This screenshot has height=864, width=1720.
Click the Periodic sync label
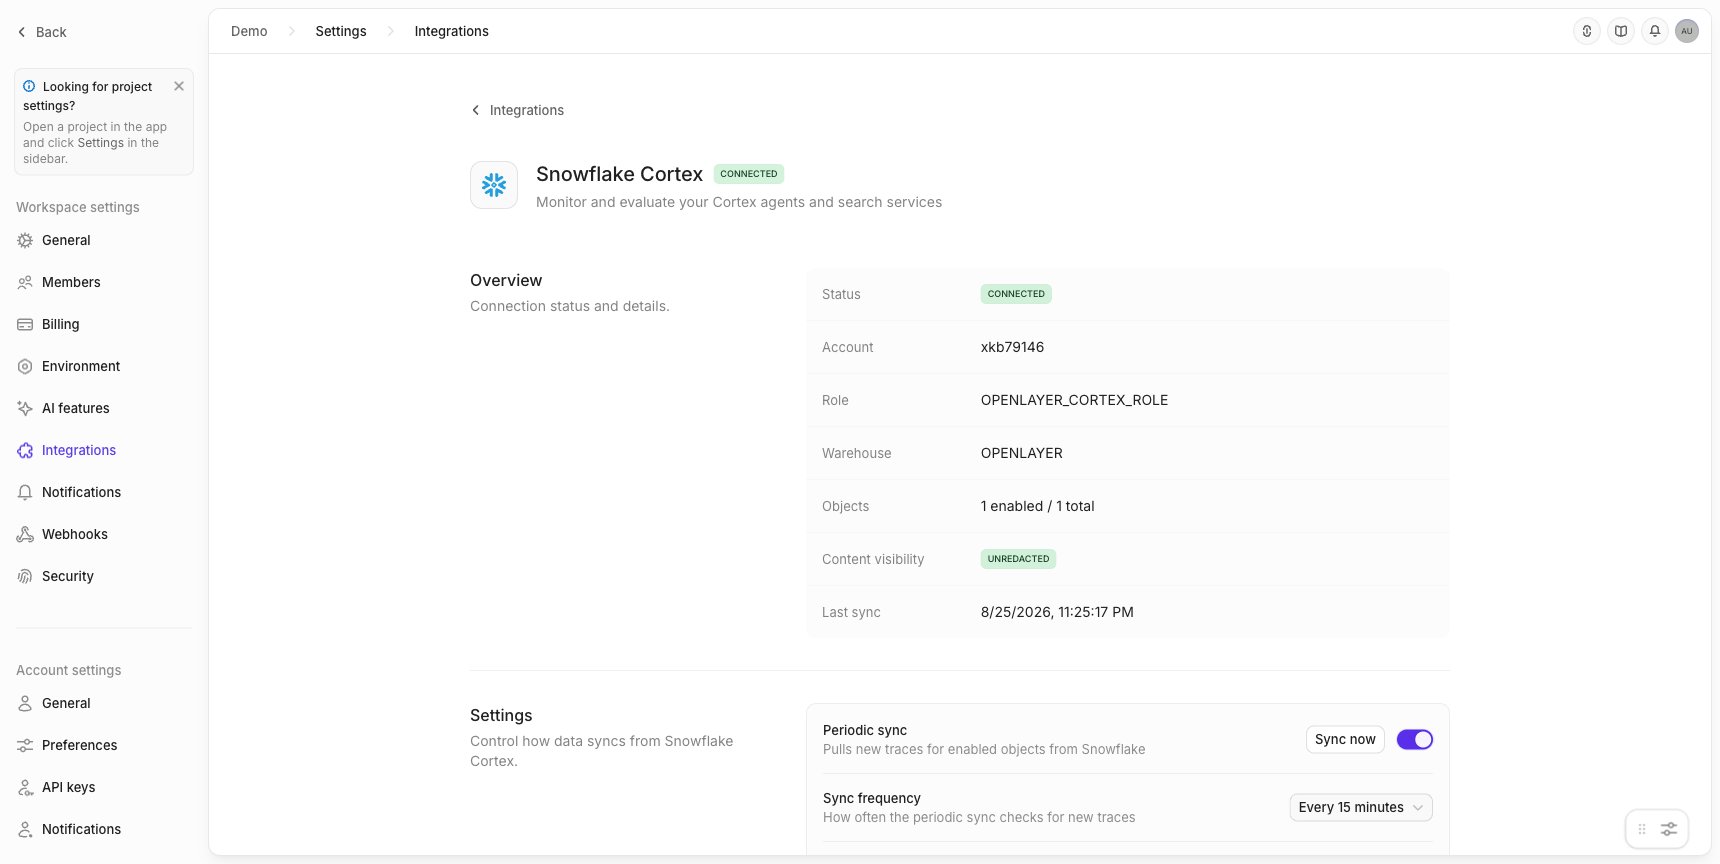(865, 730)
